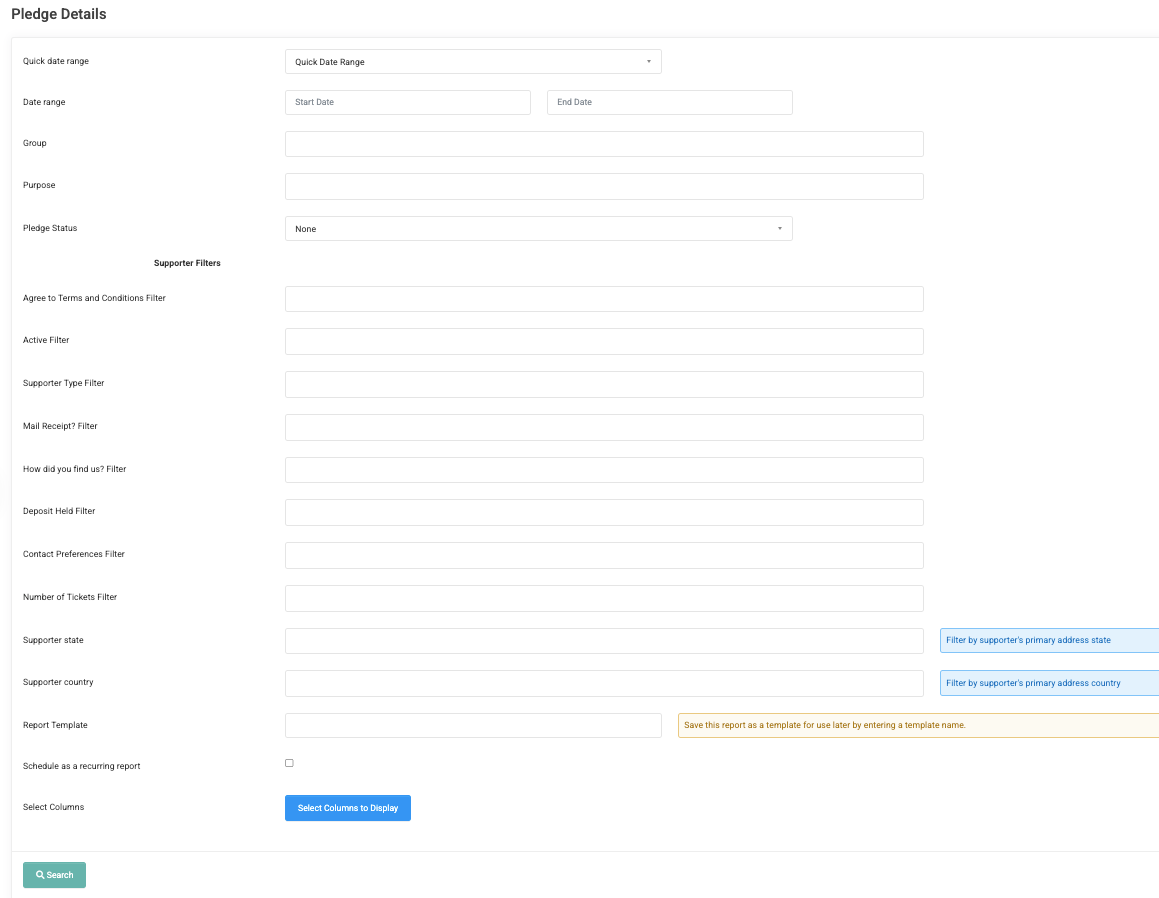The image size is (1159, 898).
Task: Open the Quick Date Range dropdown
Action: coord(473,61)
